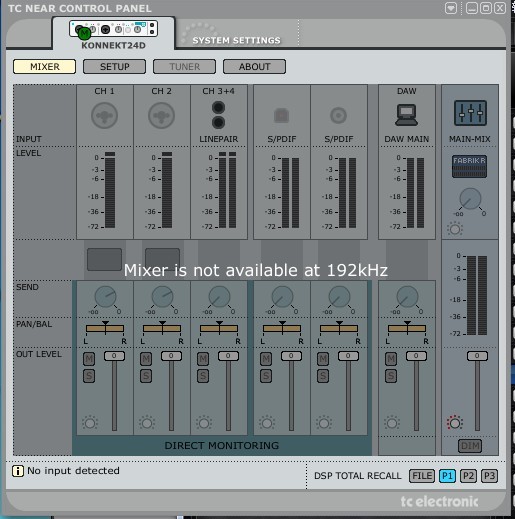Click the sun icon under the reverb knob
515x519 pixels.
[x=455, y=229]
